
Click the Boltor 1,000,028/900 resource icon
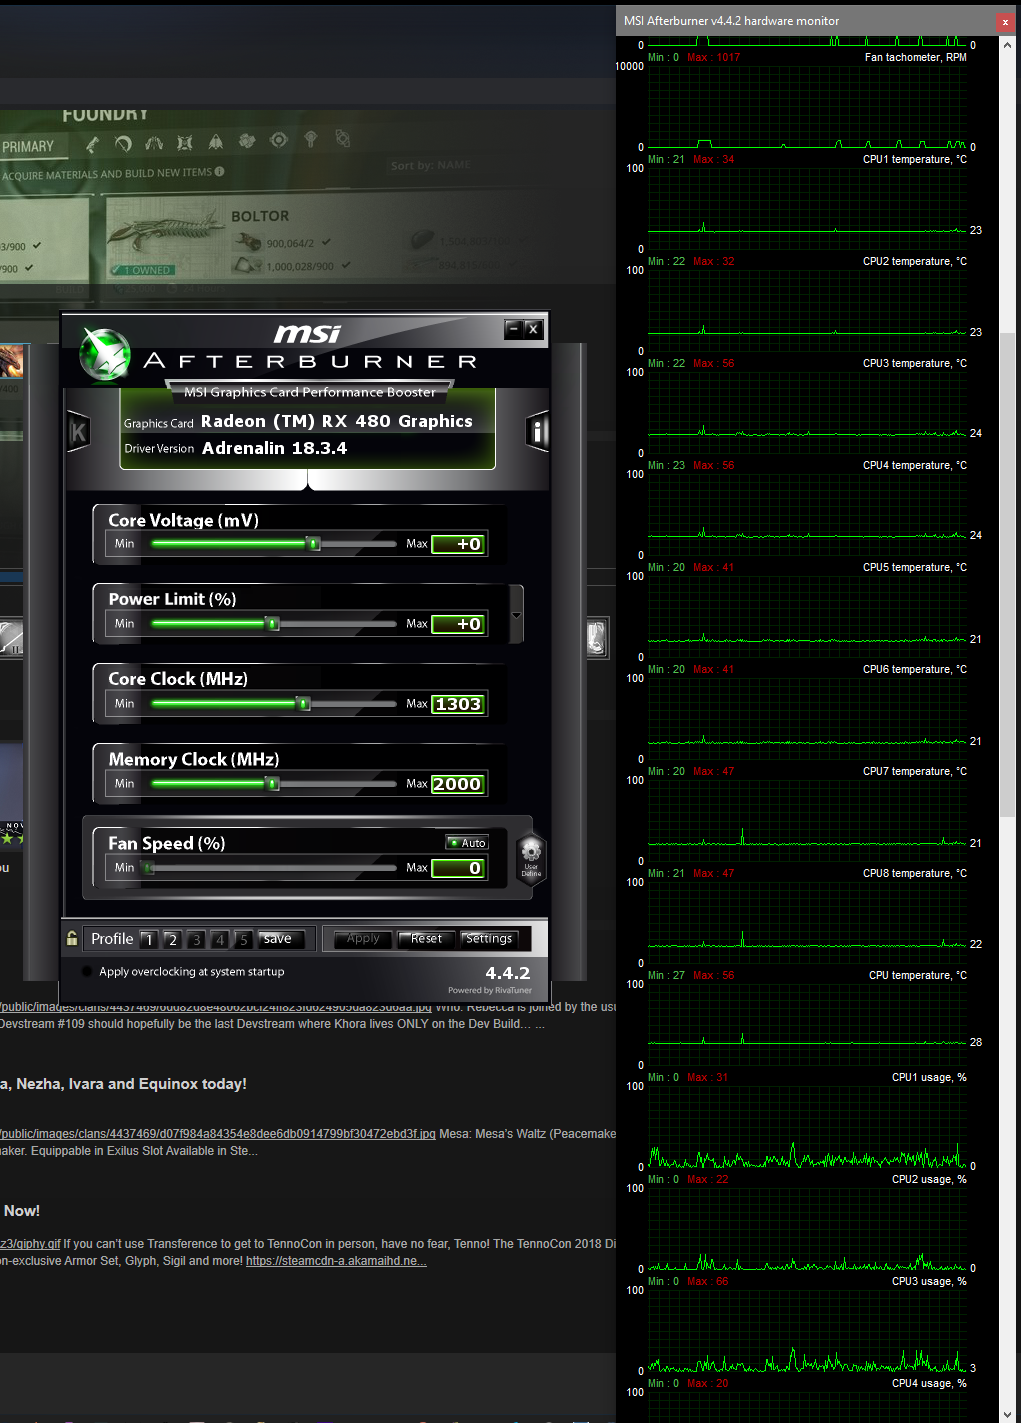[247, 265]
